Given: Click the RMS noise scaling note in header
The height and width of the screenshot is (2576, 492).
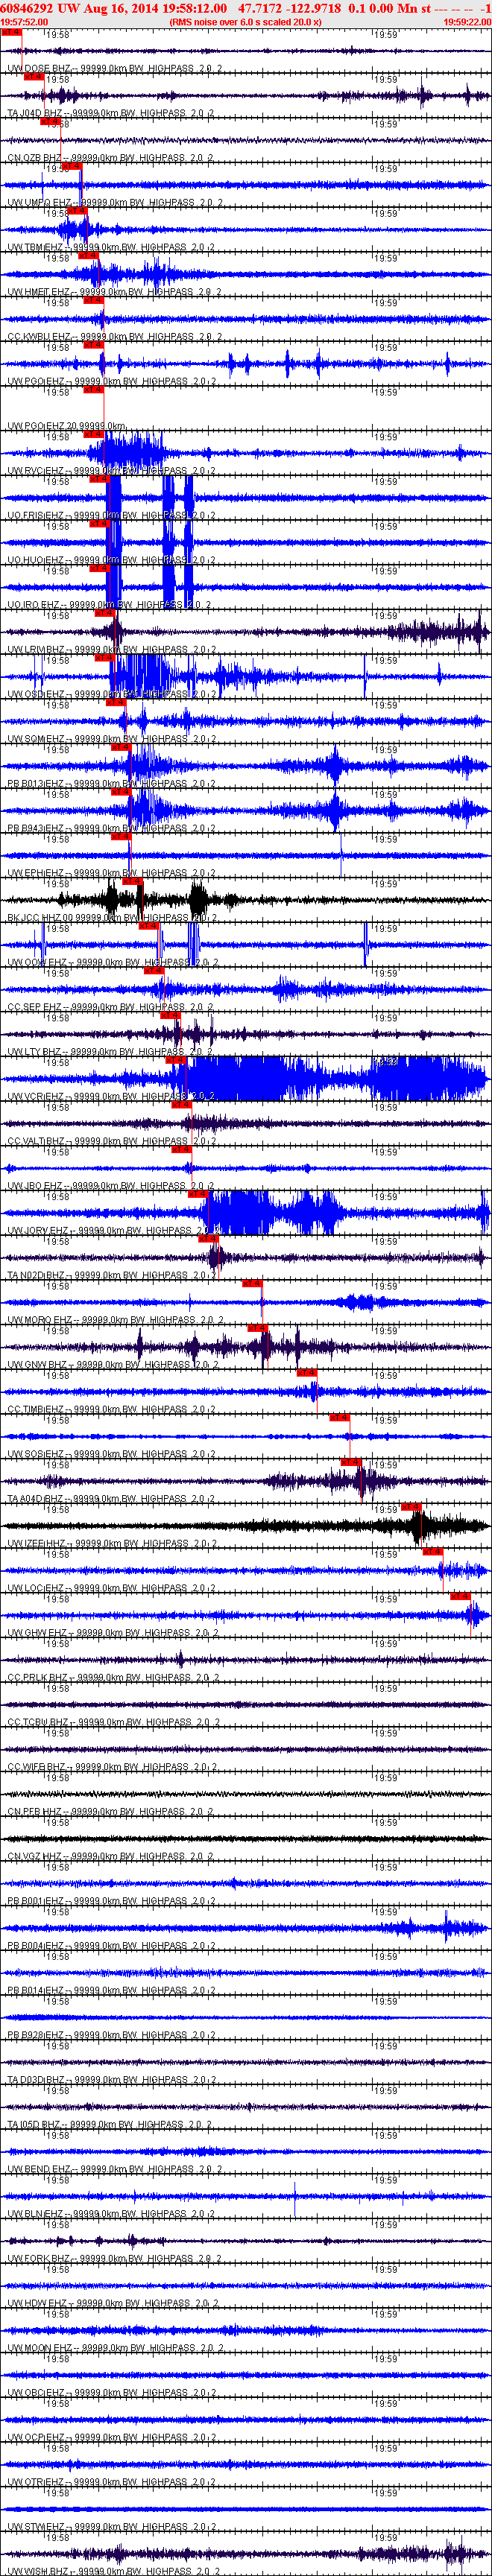Looking at the screenshot, I should 246,21.
